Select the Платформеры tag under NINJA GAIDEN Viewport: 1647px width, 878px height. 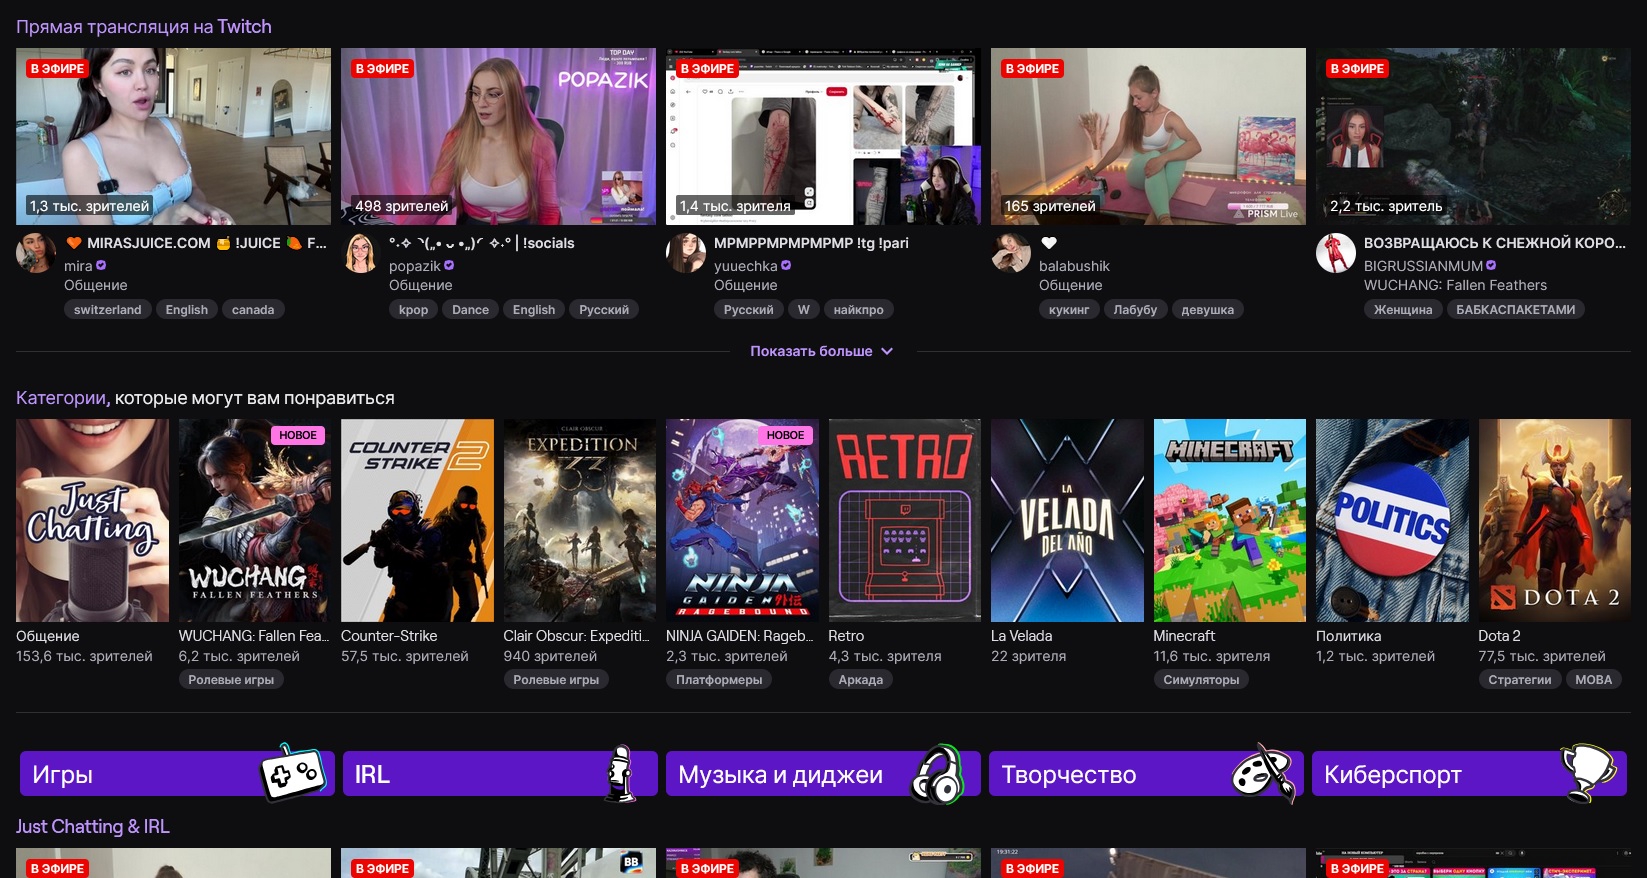(x=719, y=680)
